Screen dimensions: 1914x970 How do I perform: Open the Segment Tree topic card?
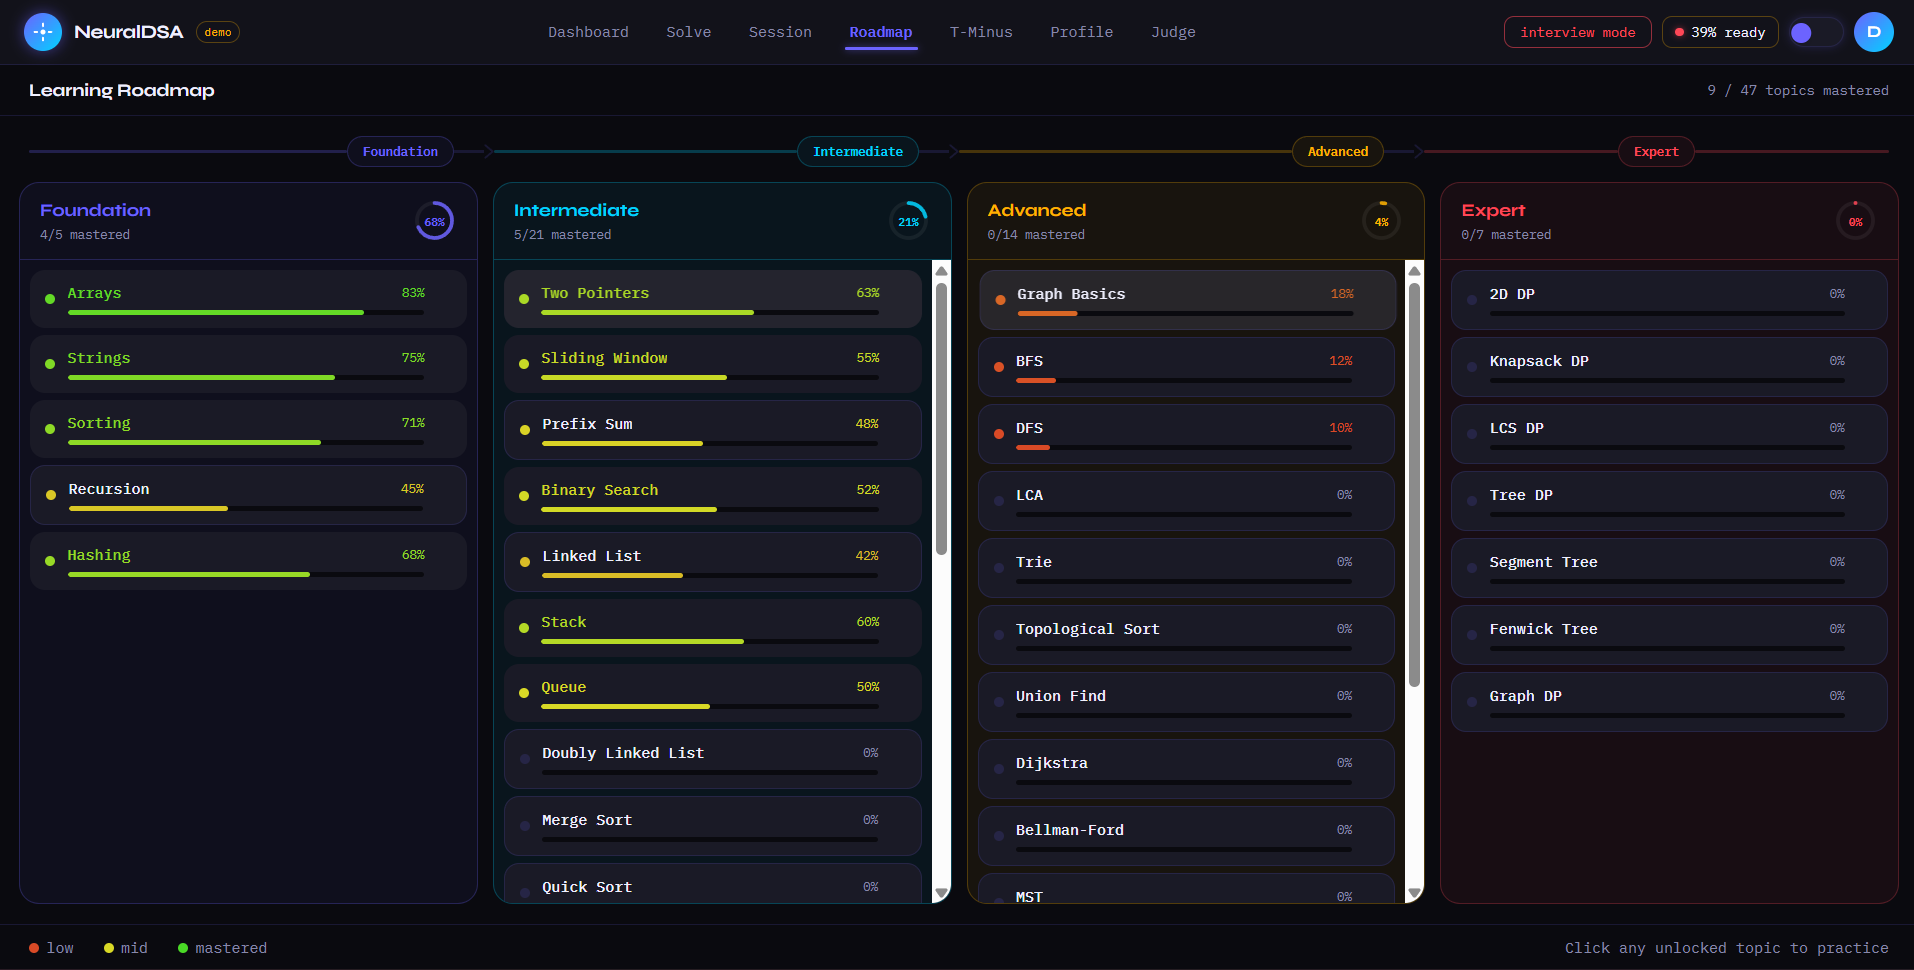click(x=1669, y=568)
